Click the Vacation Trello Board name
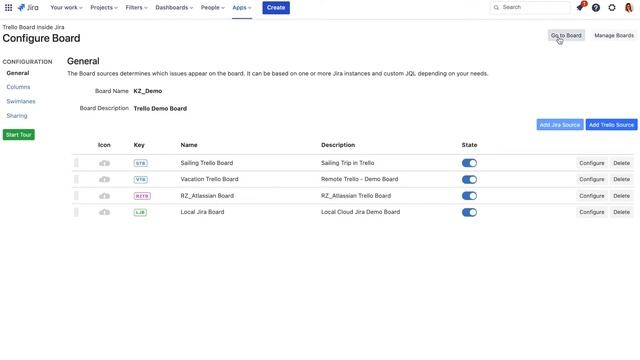Screen dimensions: 640x360 (209, 179)
